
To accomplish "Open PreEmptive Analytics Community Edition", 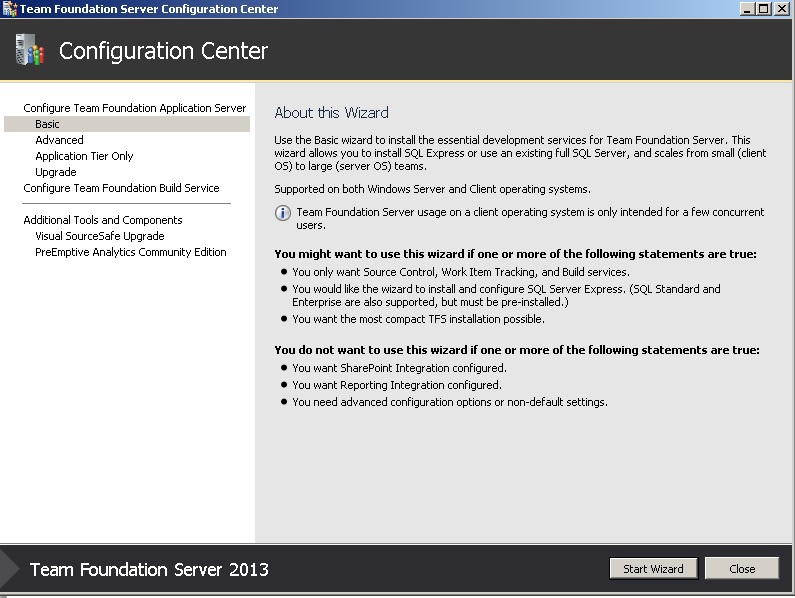I will tap(130, 252).
